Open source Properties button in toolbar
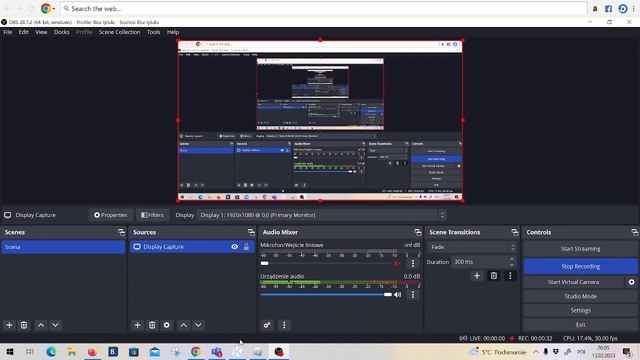The height and width of the screenshot is (360, 640). [x=110, y=215]
